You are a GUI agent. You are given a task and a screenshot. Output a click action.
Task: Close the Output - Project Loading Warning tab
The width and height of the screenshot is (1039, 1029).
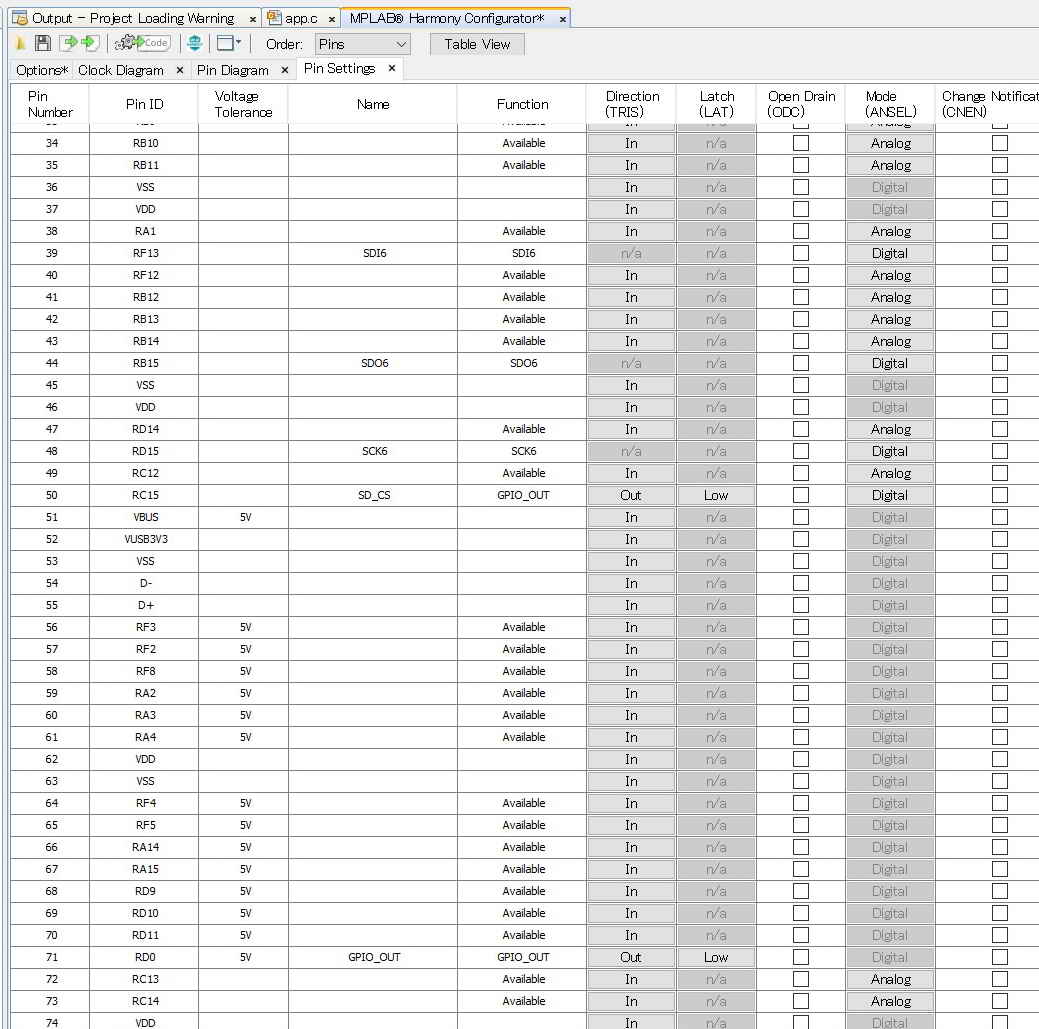coord(252,19)
